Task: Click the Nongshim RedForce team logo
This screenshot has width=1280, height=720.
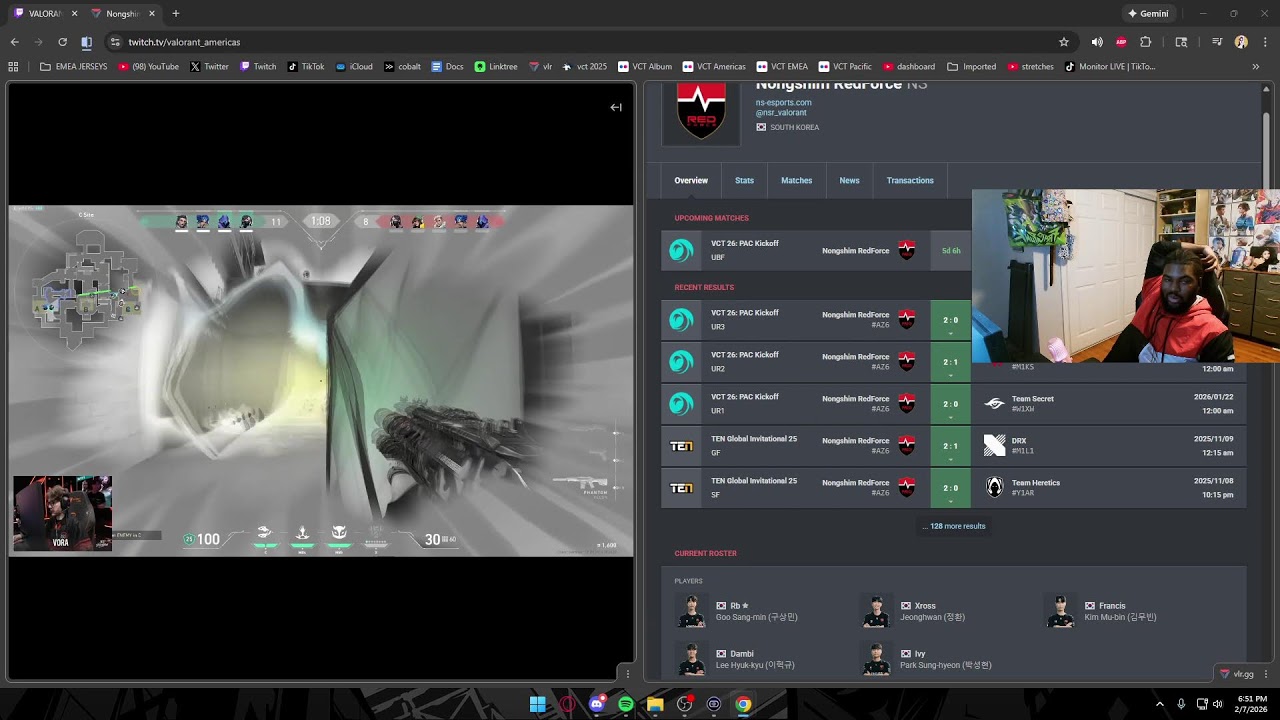Action: tap(701, 112)
